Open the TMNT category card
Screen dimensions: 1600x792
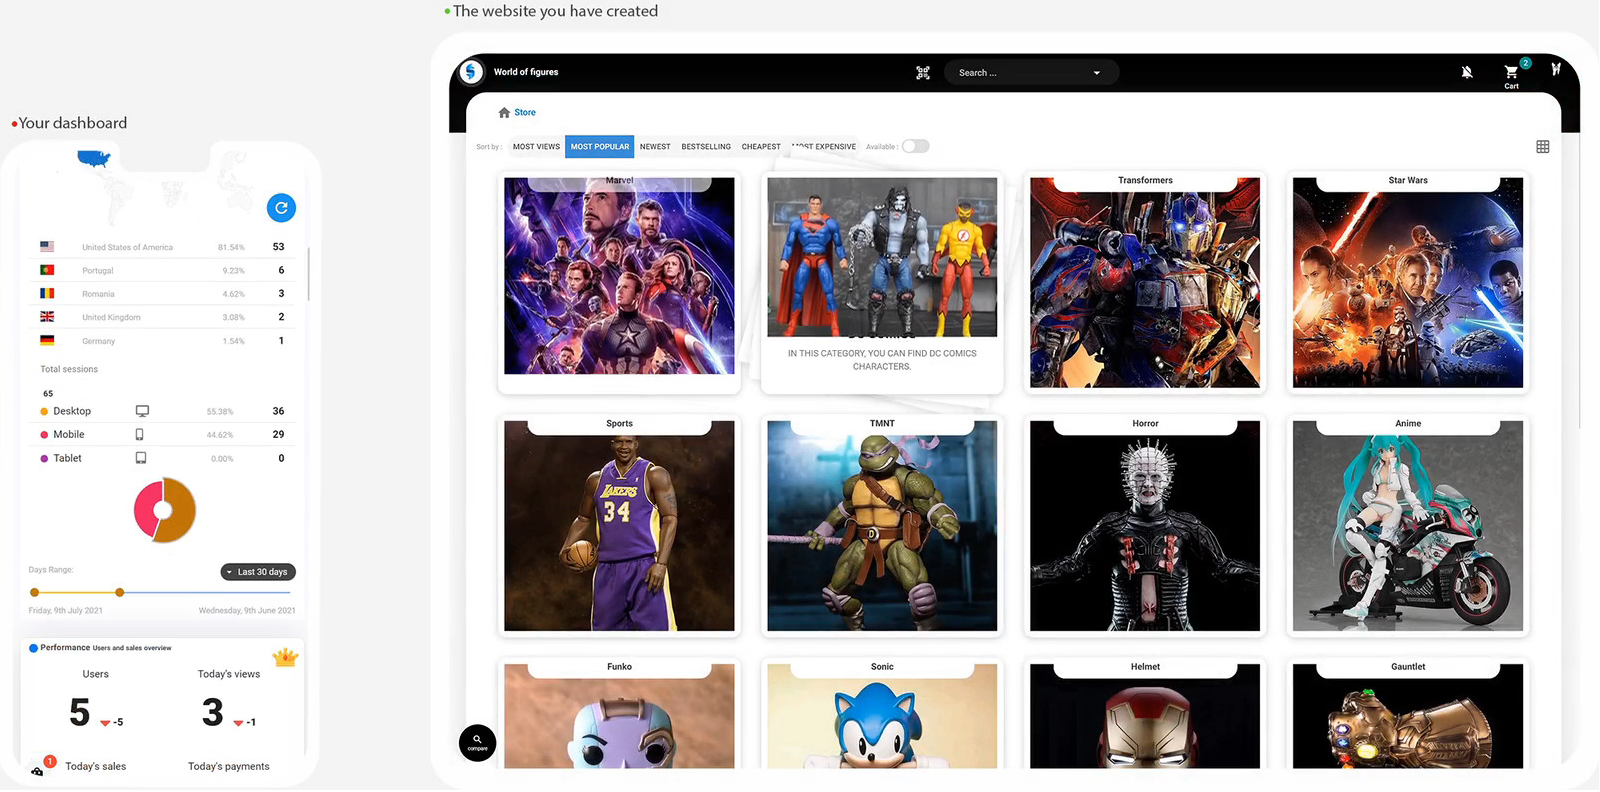pos(882,526)
